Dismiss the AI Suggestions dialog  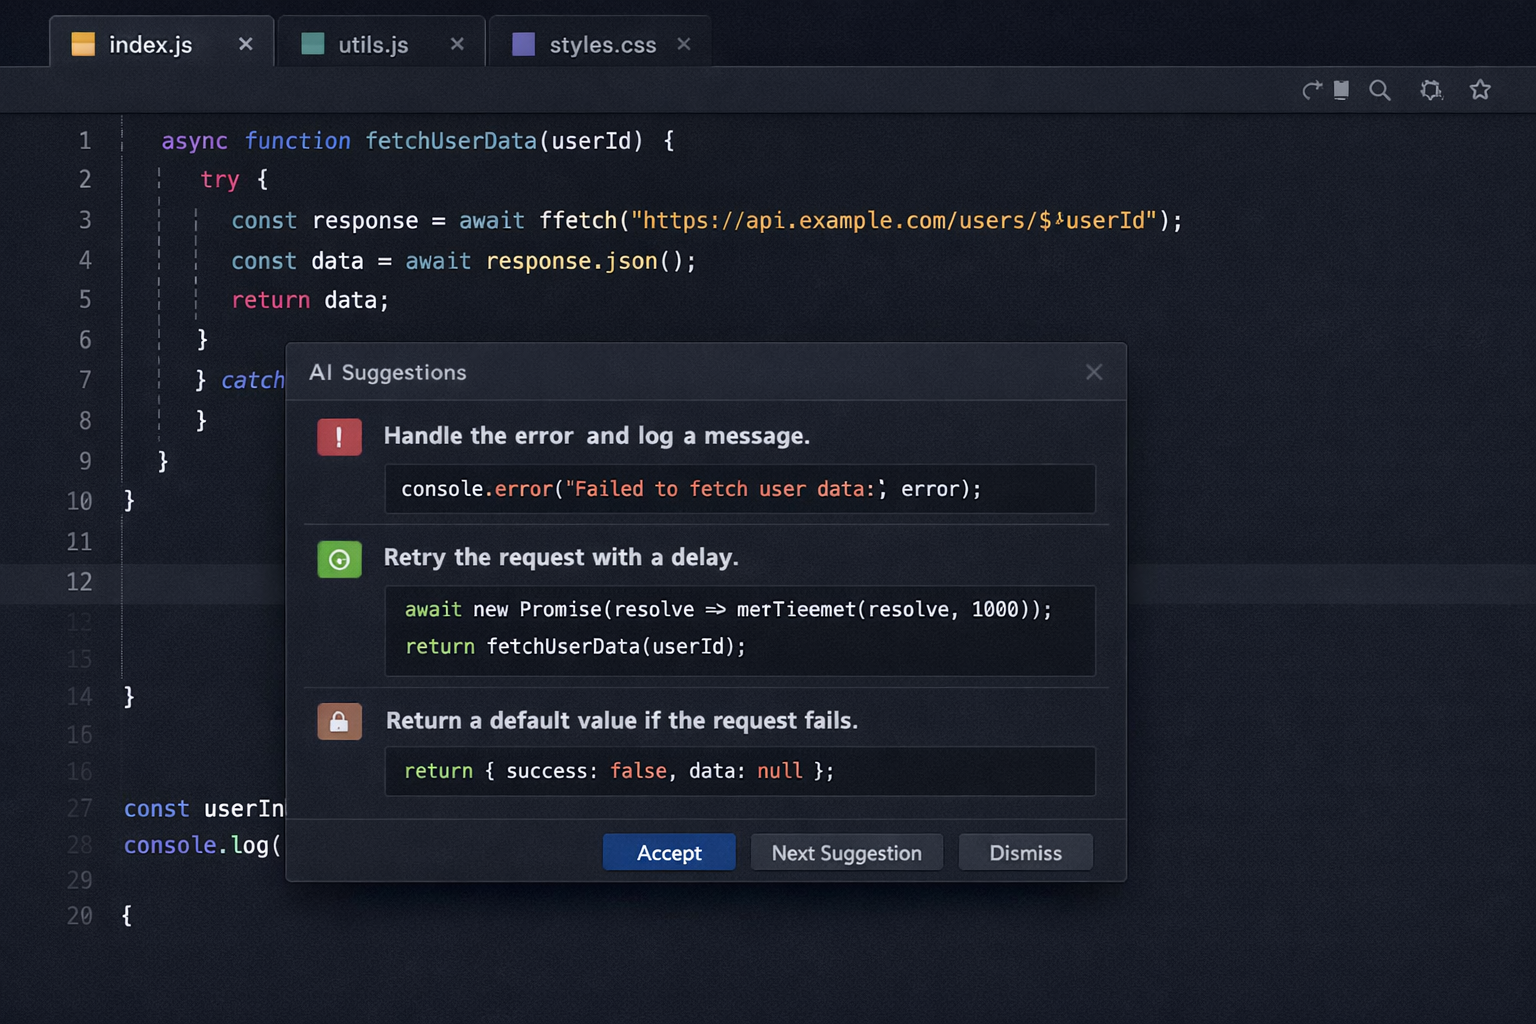click(x=1025, y=852)
